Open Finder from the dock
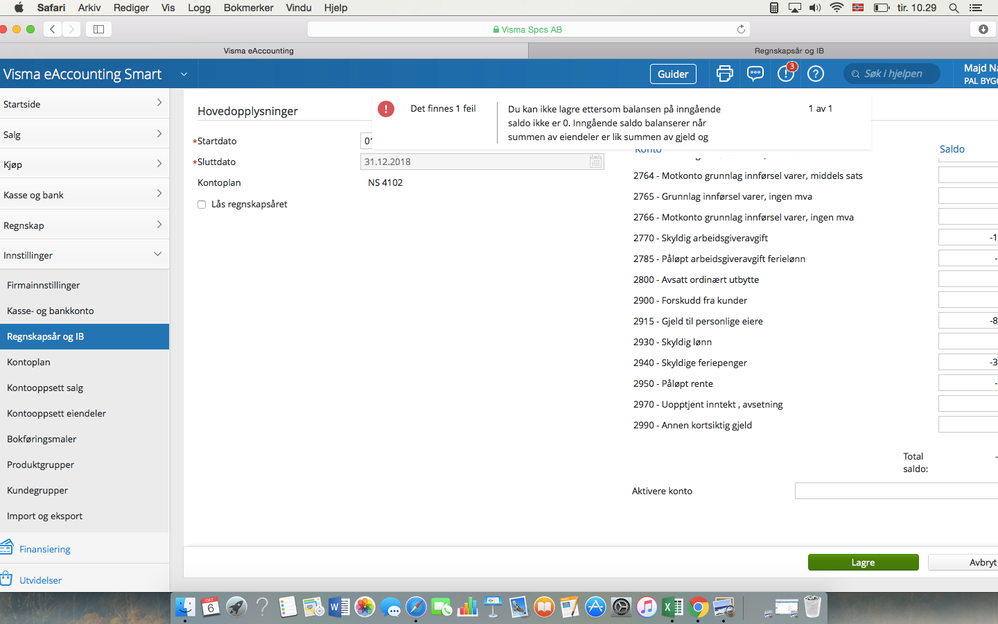 click(185, 607)
